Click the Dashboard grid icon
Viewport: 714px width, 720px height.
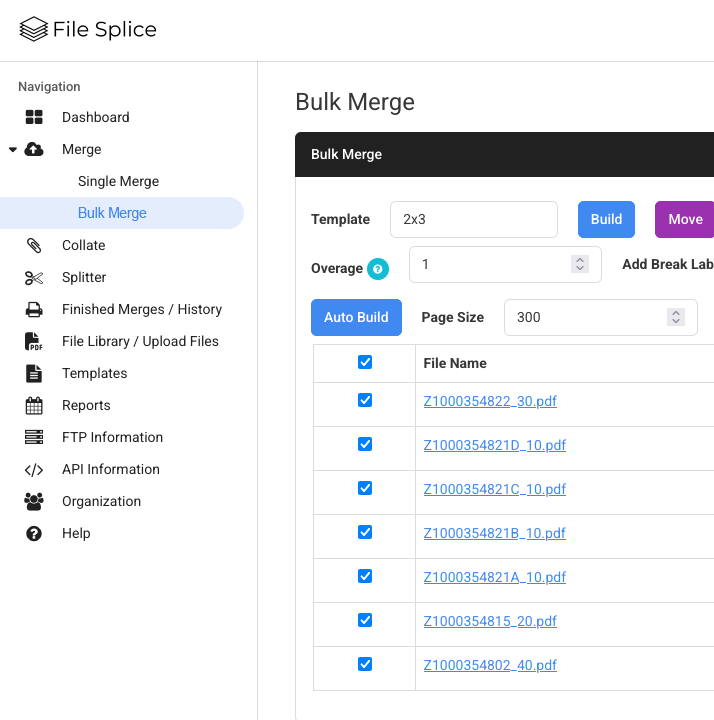pos(34,117)
